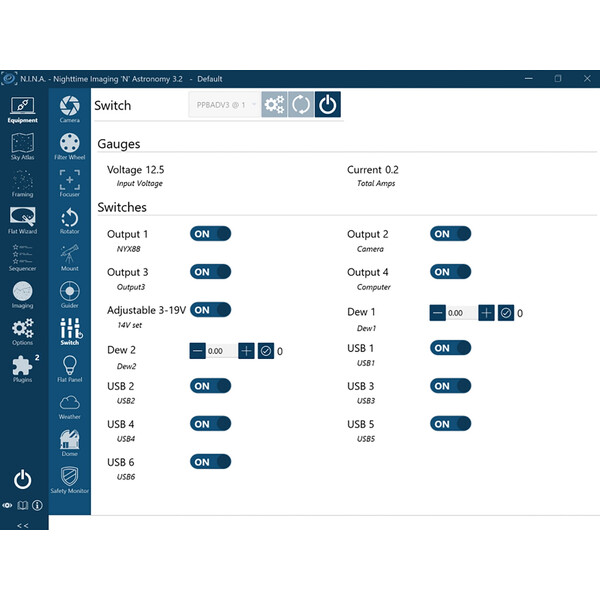Toggle the USB 3 switch

(450, 386)
